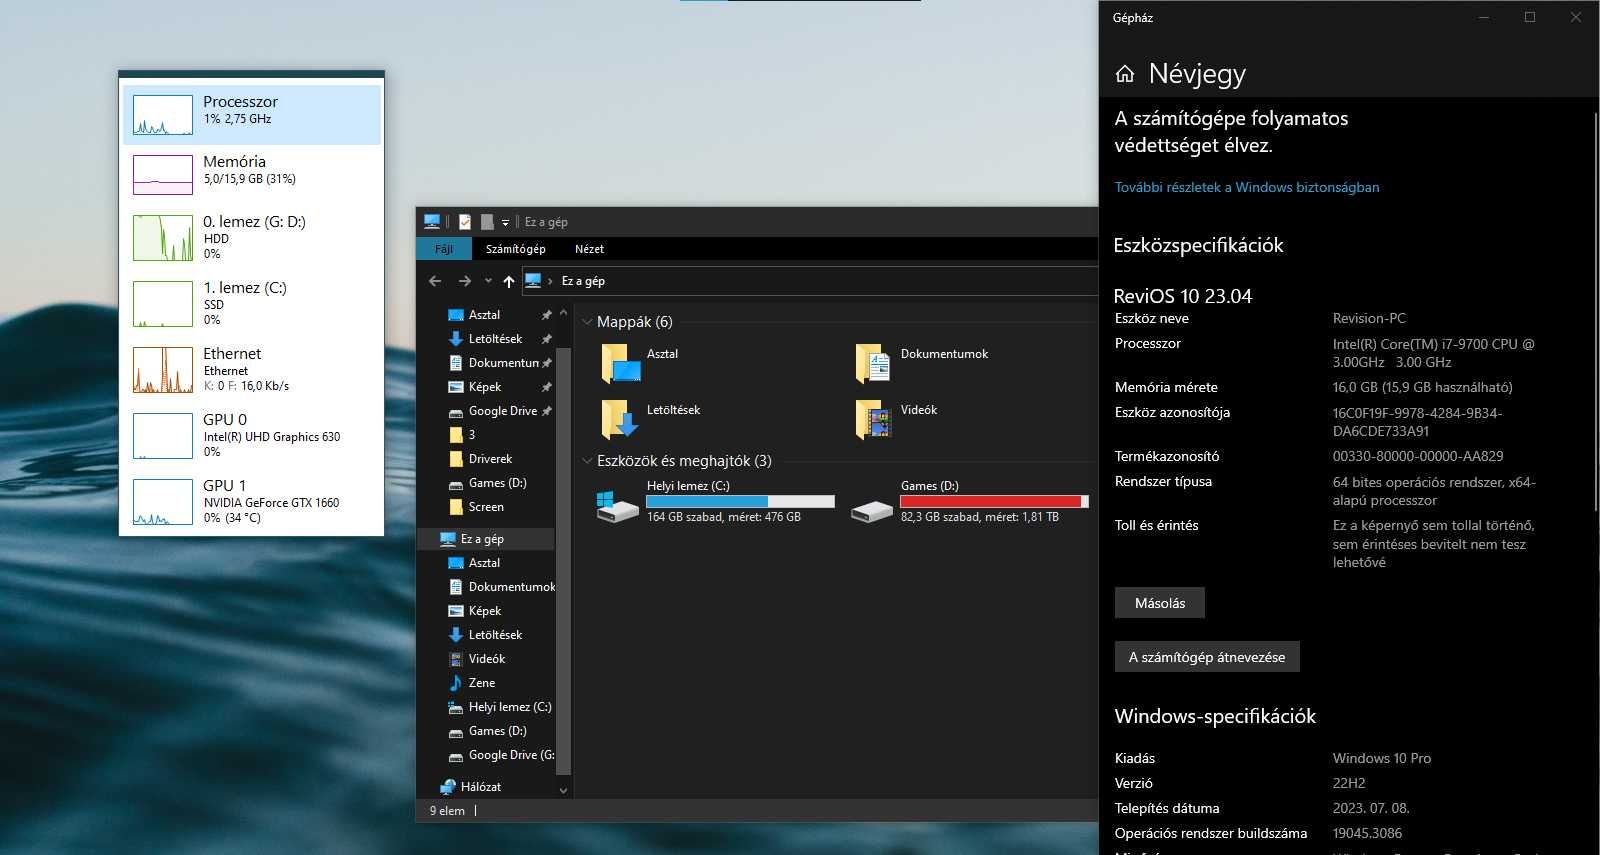1600x855 pixels.
Task: Open Hálózat network node in sidebar
Action: [481, 787]
